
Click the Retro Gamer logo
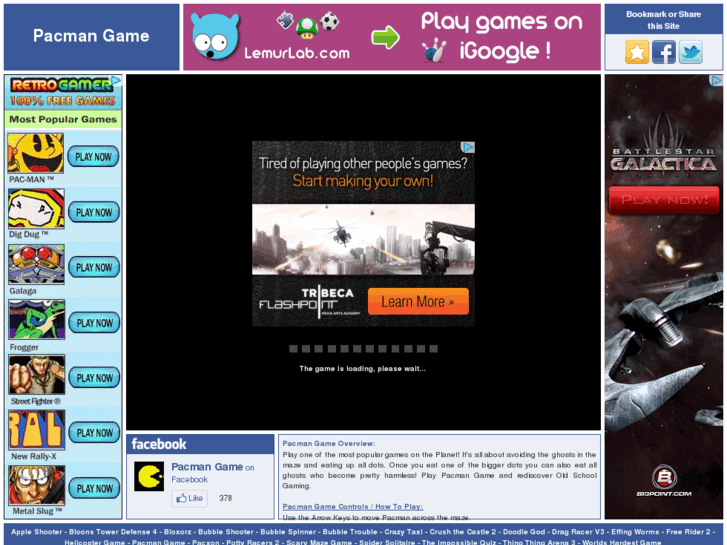(x=62, y=85)
